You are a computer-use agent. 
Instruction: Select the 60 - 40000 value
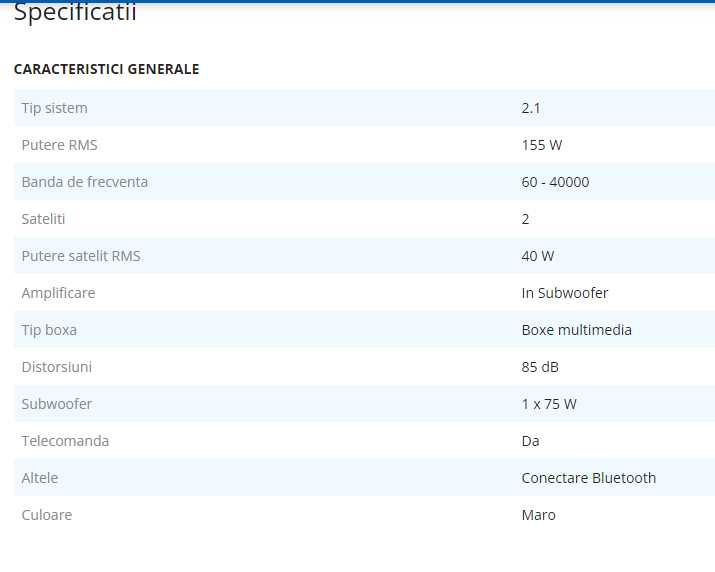(x=555, y=182)
